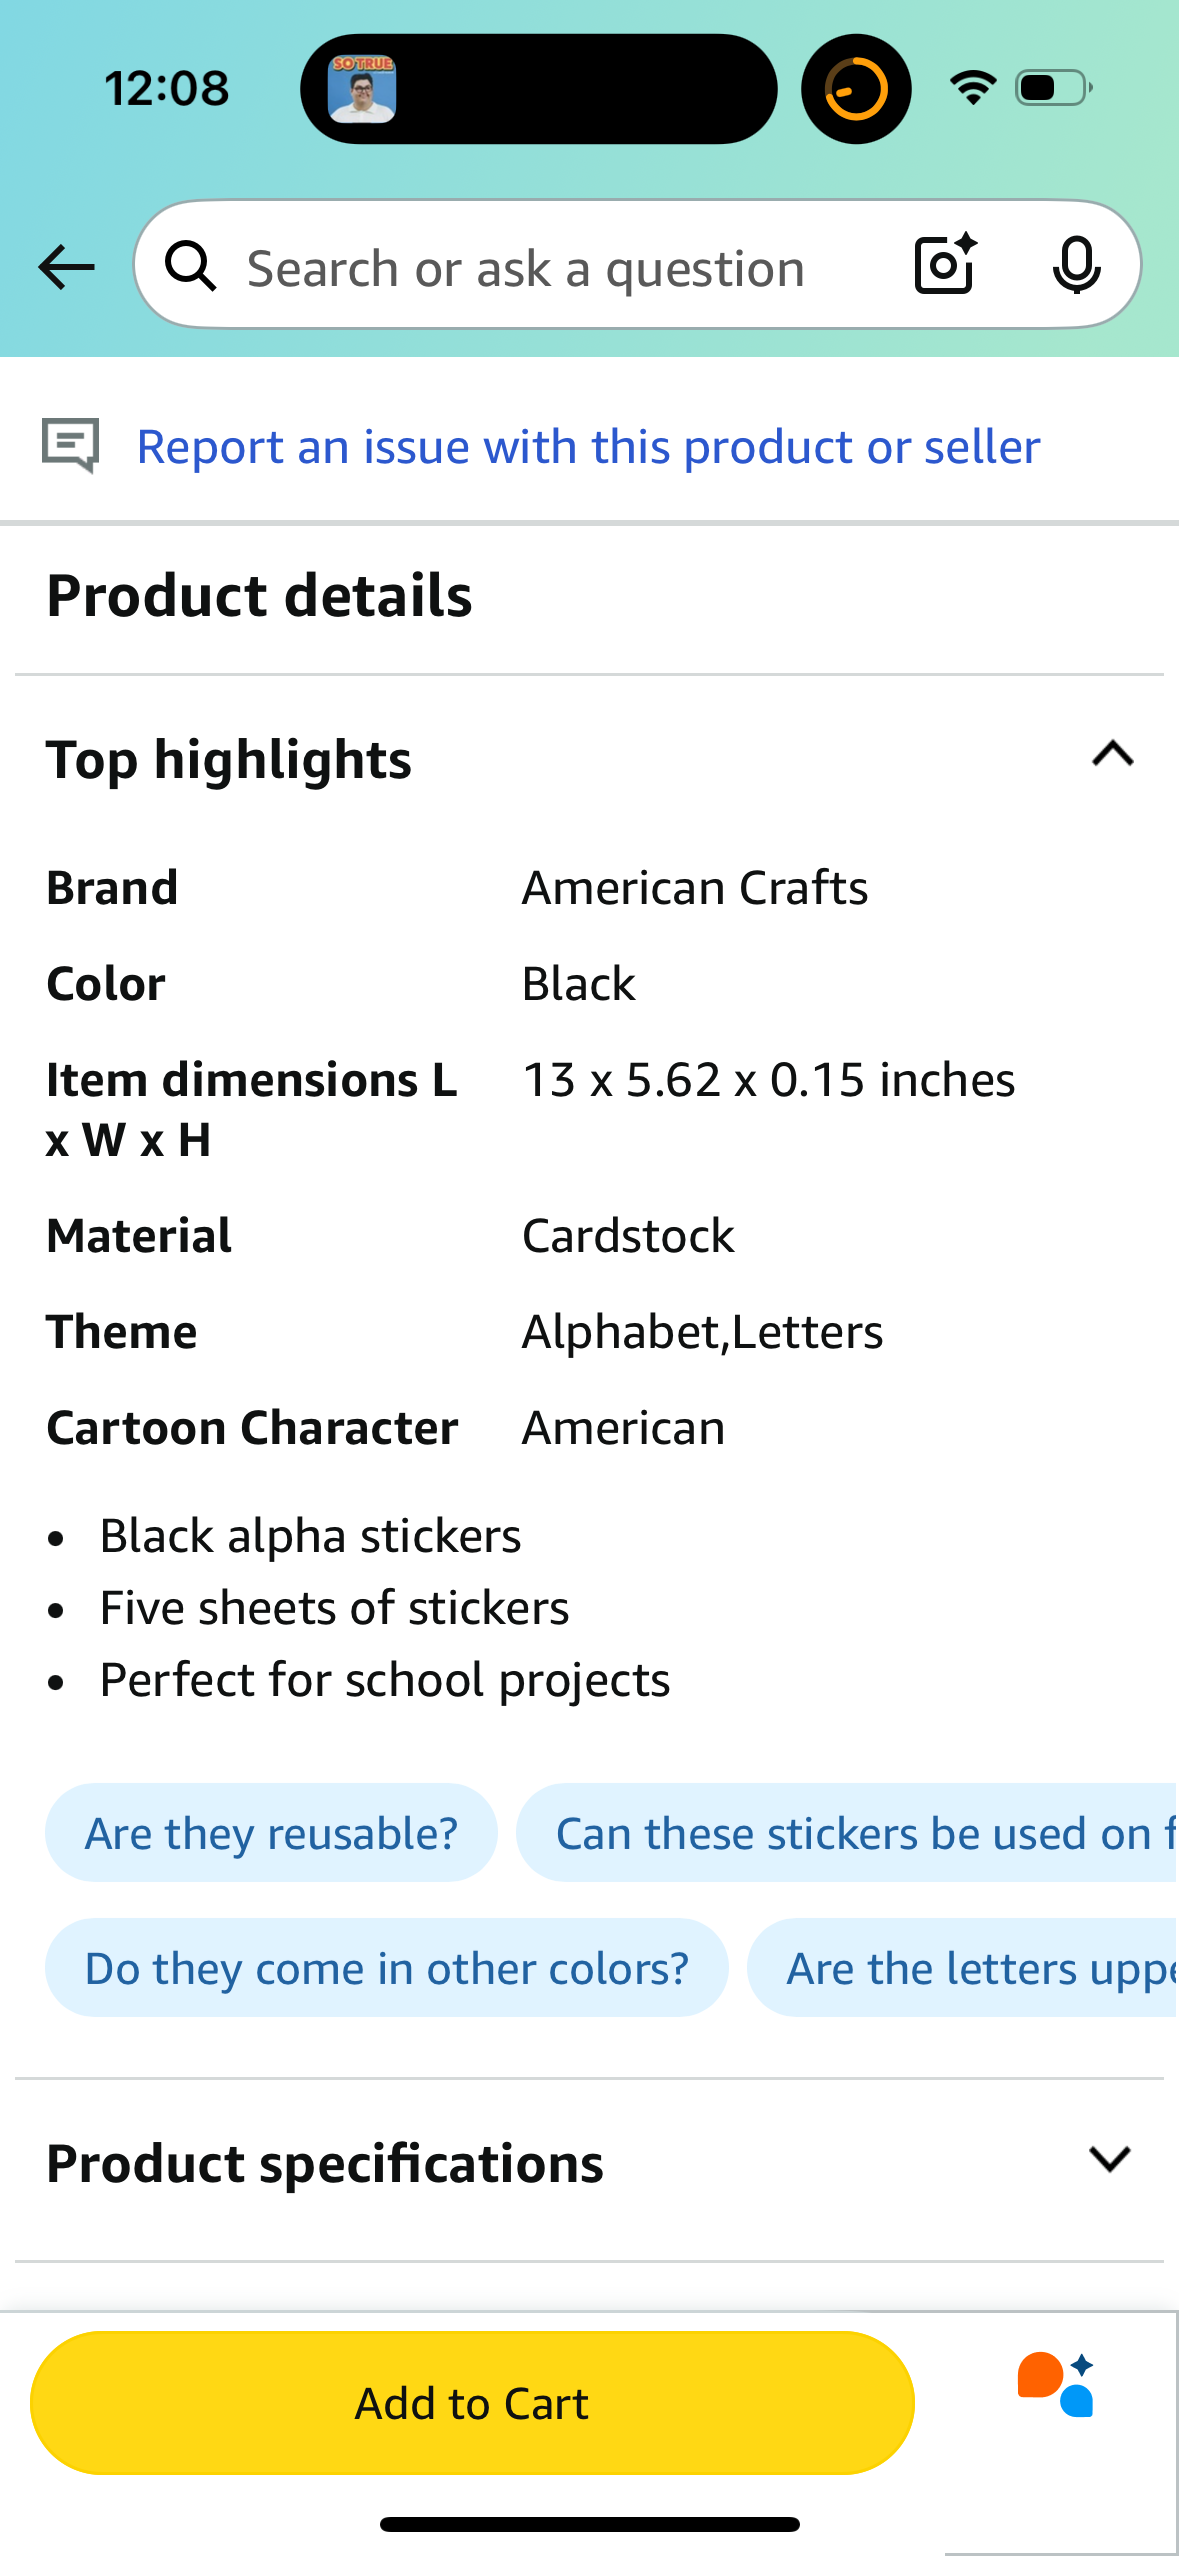Viewport: 1179px width, 2556px height.
Task: Tap the report issue speech bubble icon
Action: (x=71, y=445)
